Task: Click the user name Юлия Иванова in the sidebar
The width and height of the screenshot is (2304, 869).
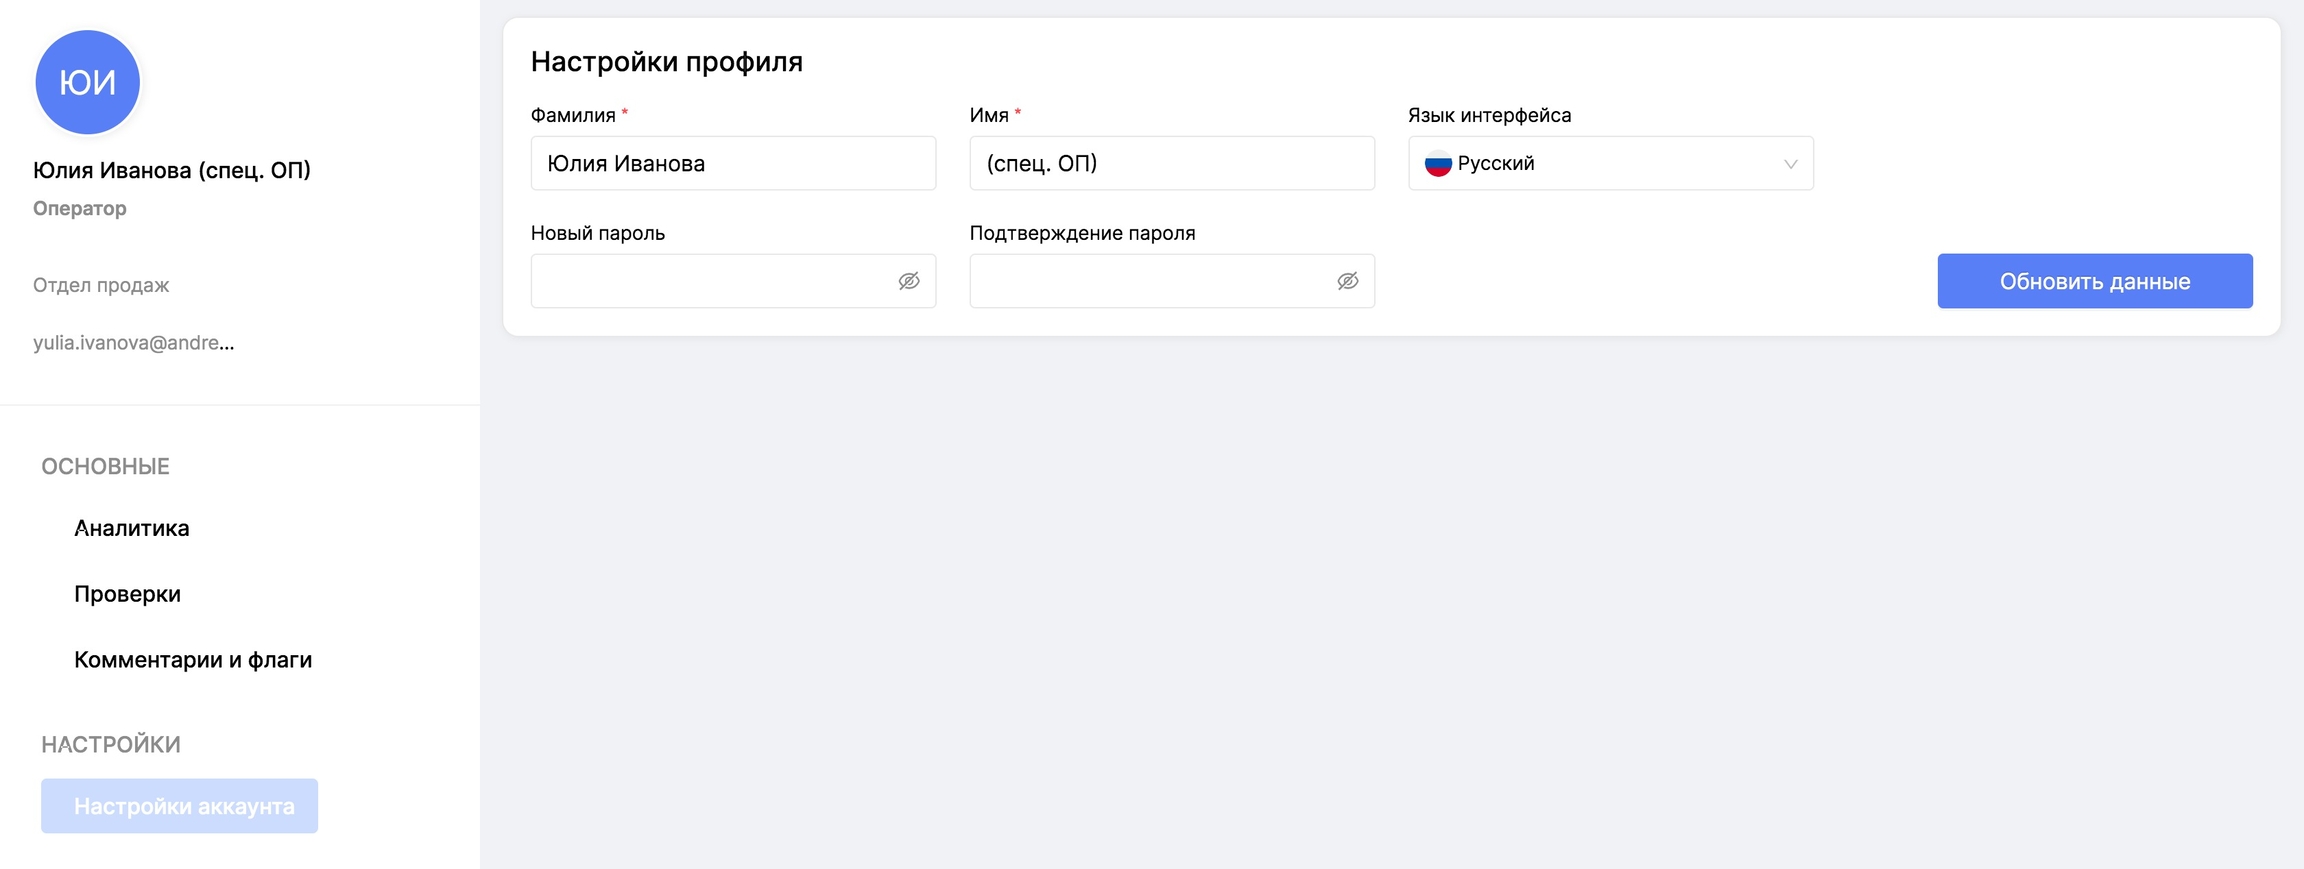Action: point(172,170)
